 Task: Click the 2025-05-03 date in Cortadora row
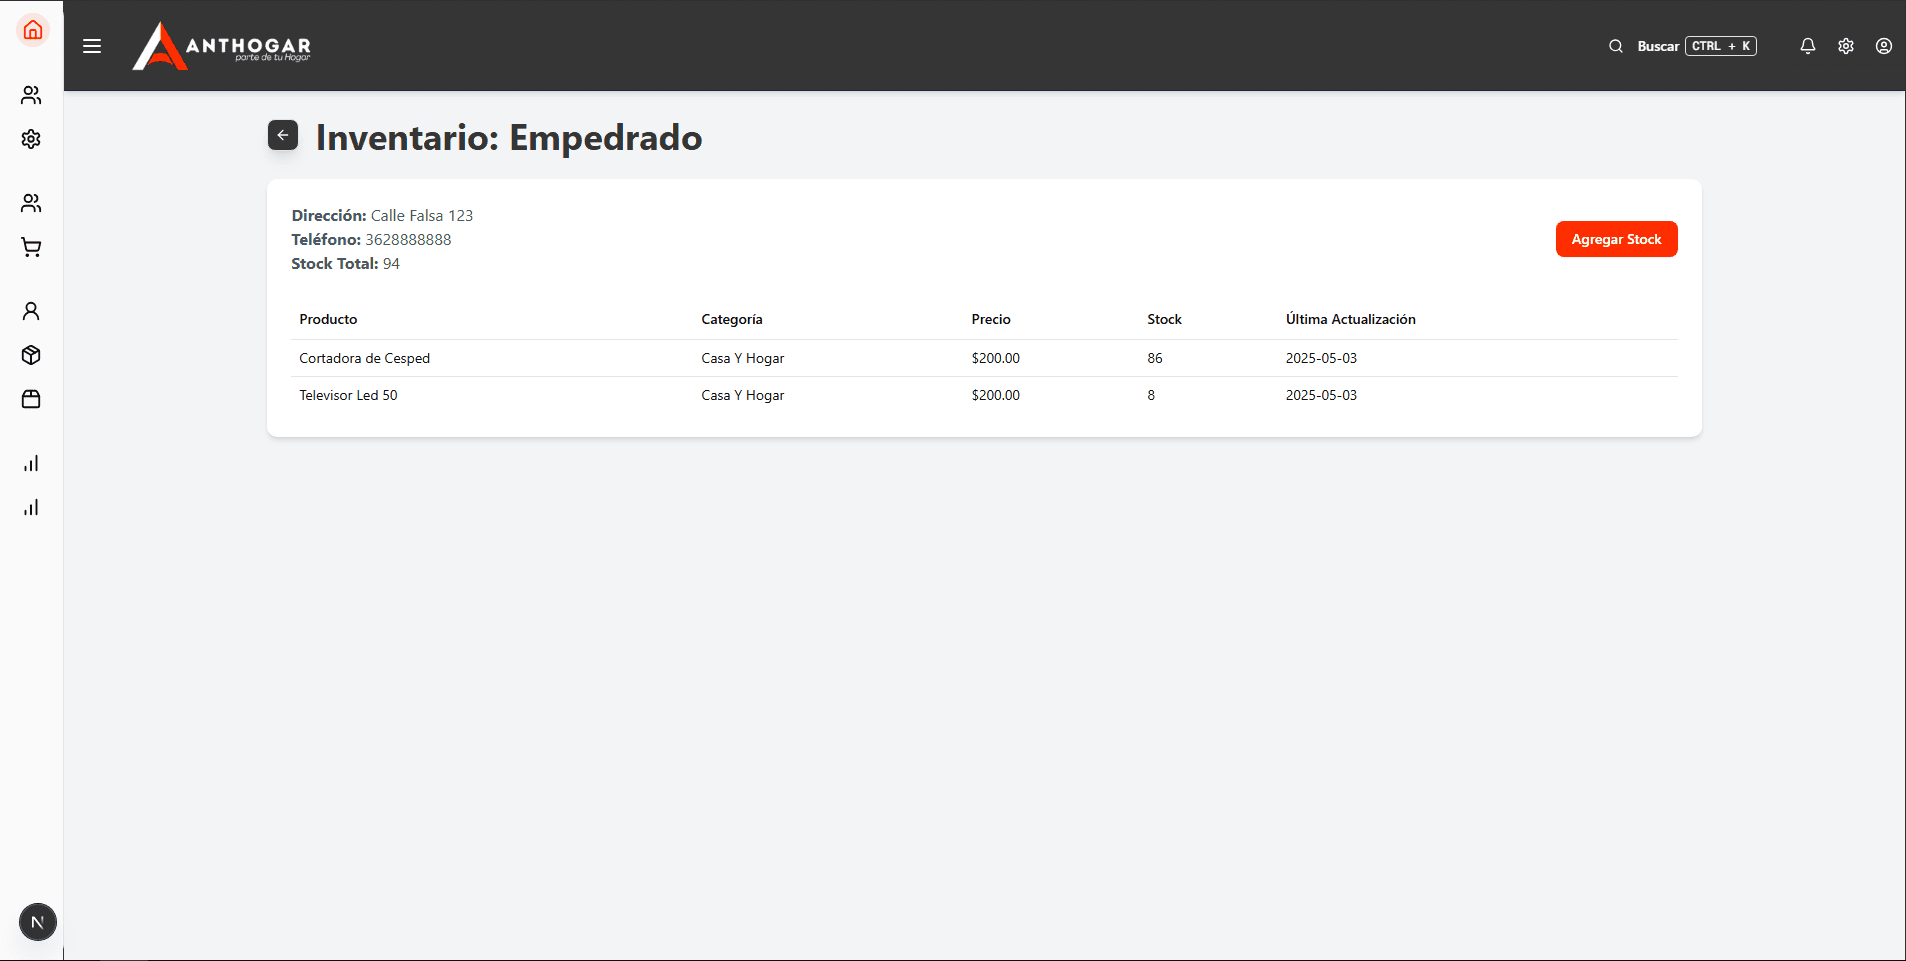pos(1321,358)
